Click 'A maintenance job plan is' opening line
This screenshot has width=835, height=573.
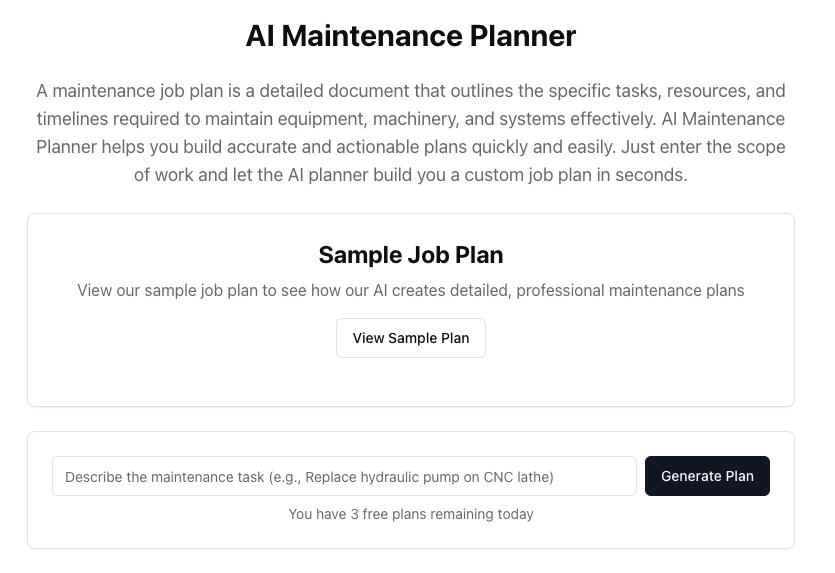point(411,91)
